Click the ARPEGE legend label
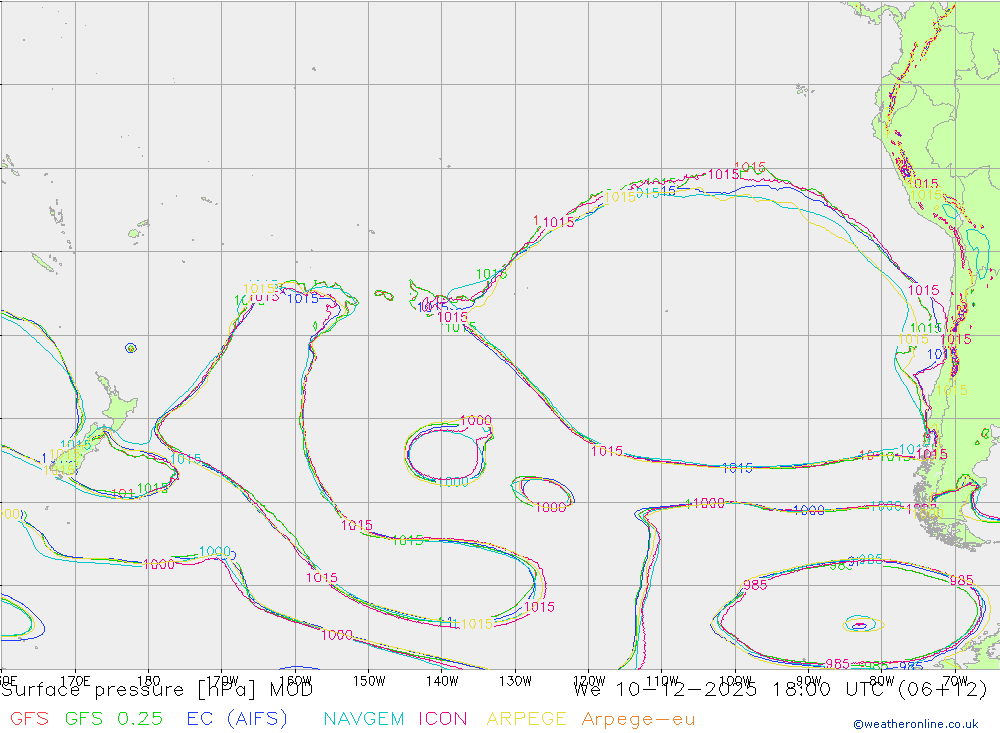The width and height of the screenshot is (1000, 733). (x=527, y=719)
